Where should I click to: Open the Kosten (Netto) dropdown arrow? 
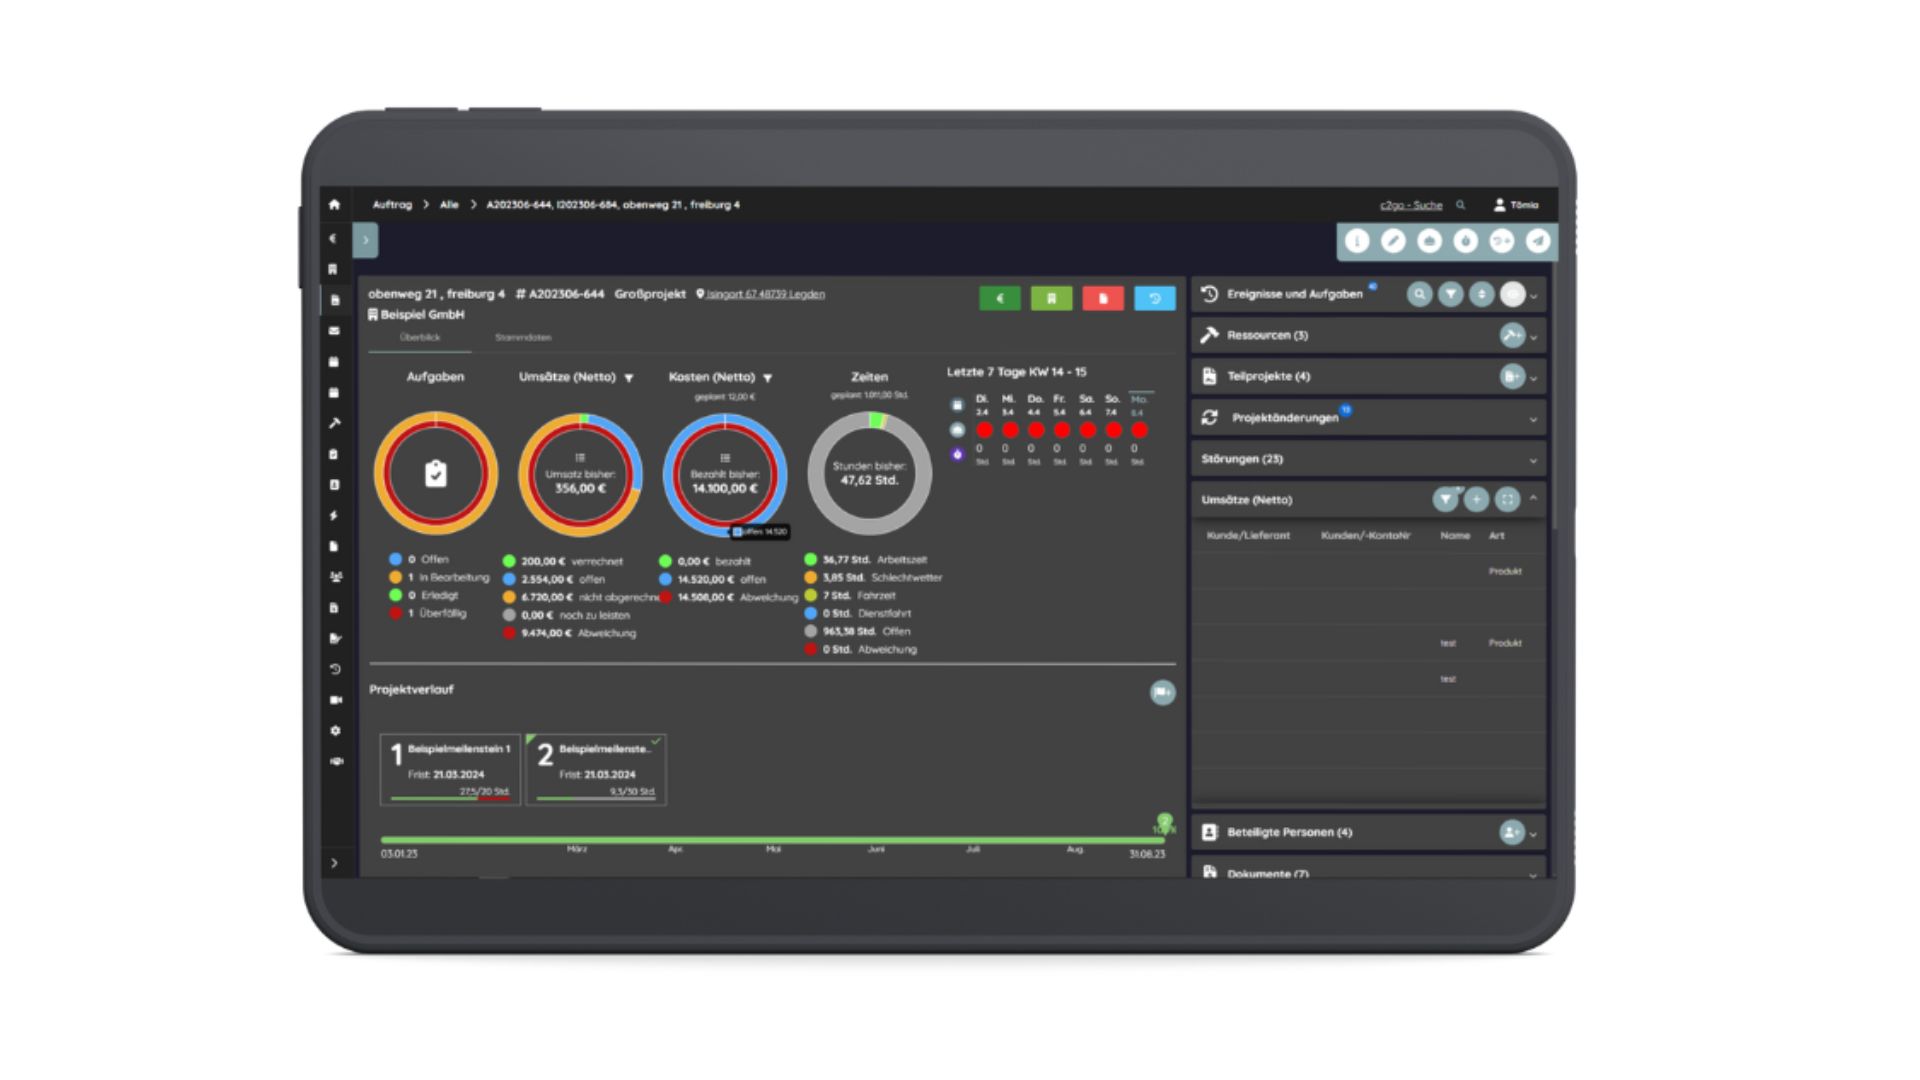click(x=768, y=378)
